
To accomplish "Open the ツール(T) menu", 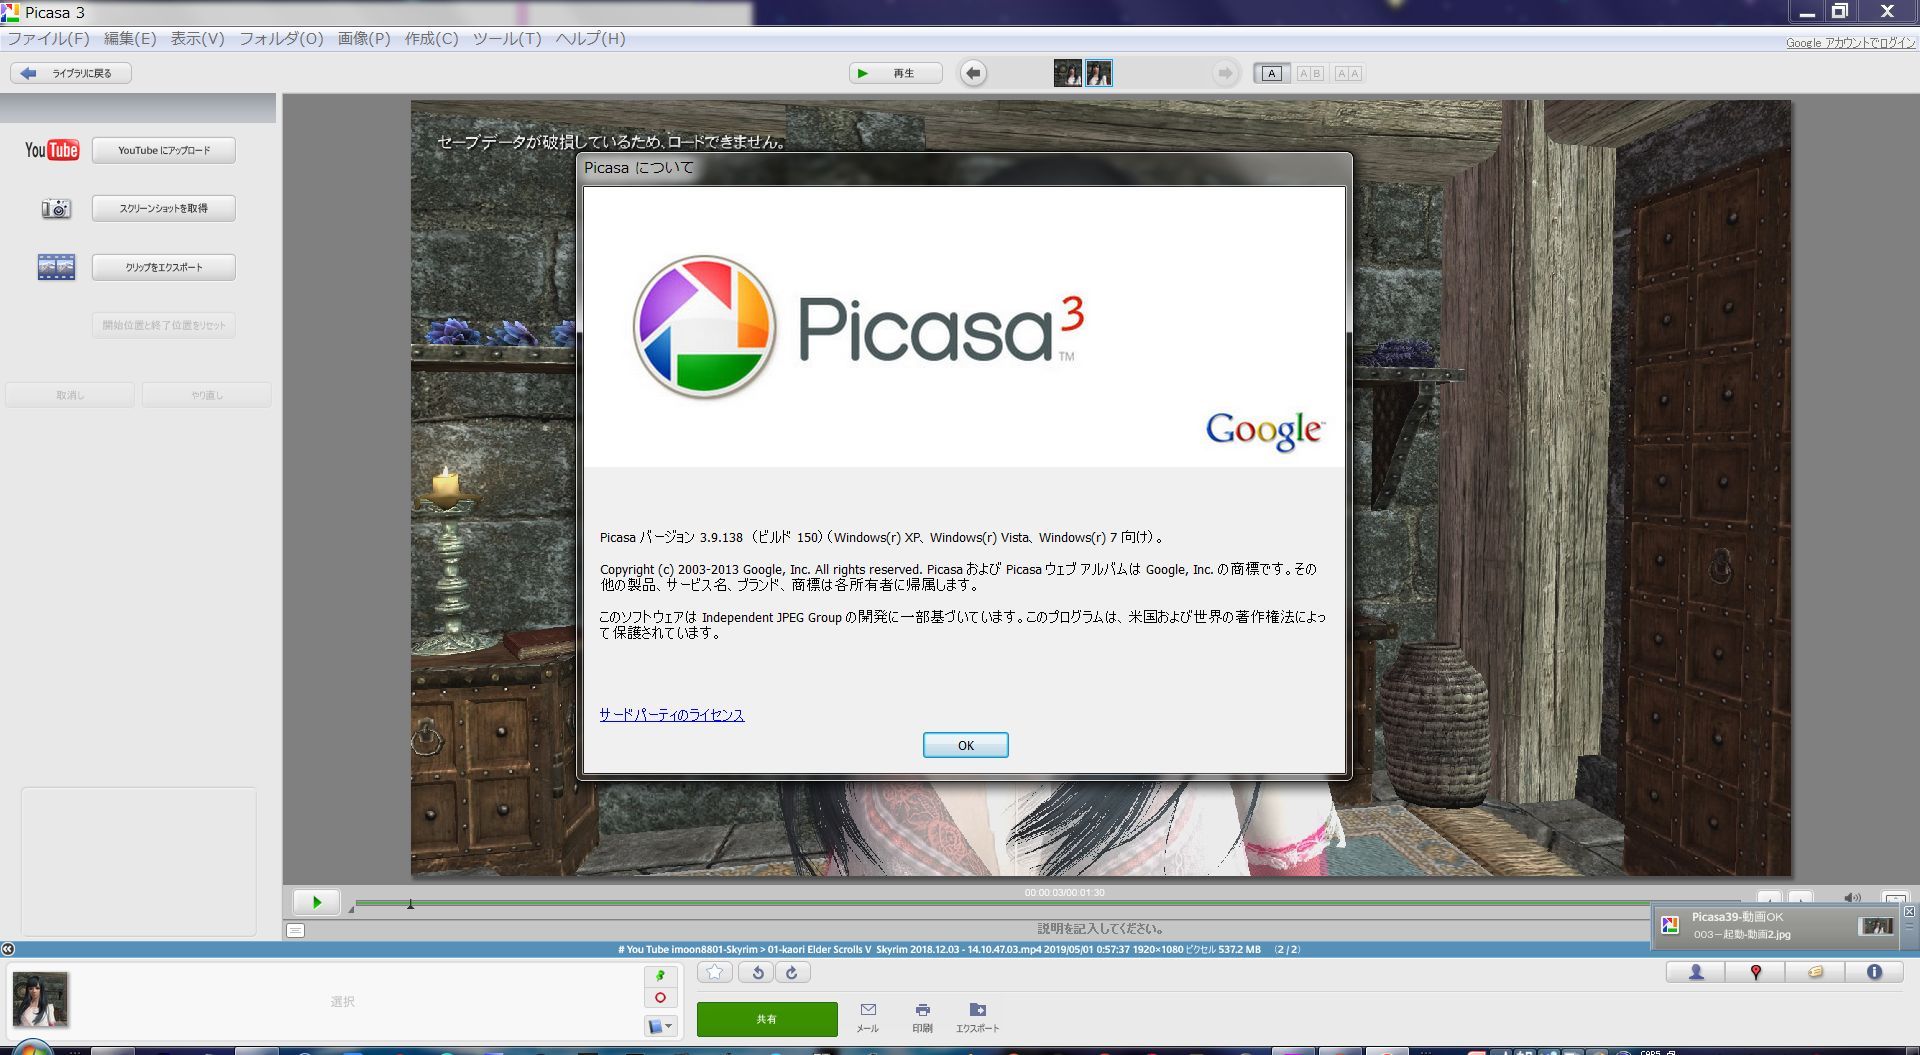I will click(x=507, y=39).
